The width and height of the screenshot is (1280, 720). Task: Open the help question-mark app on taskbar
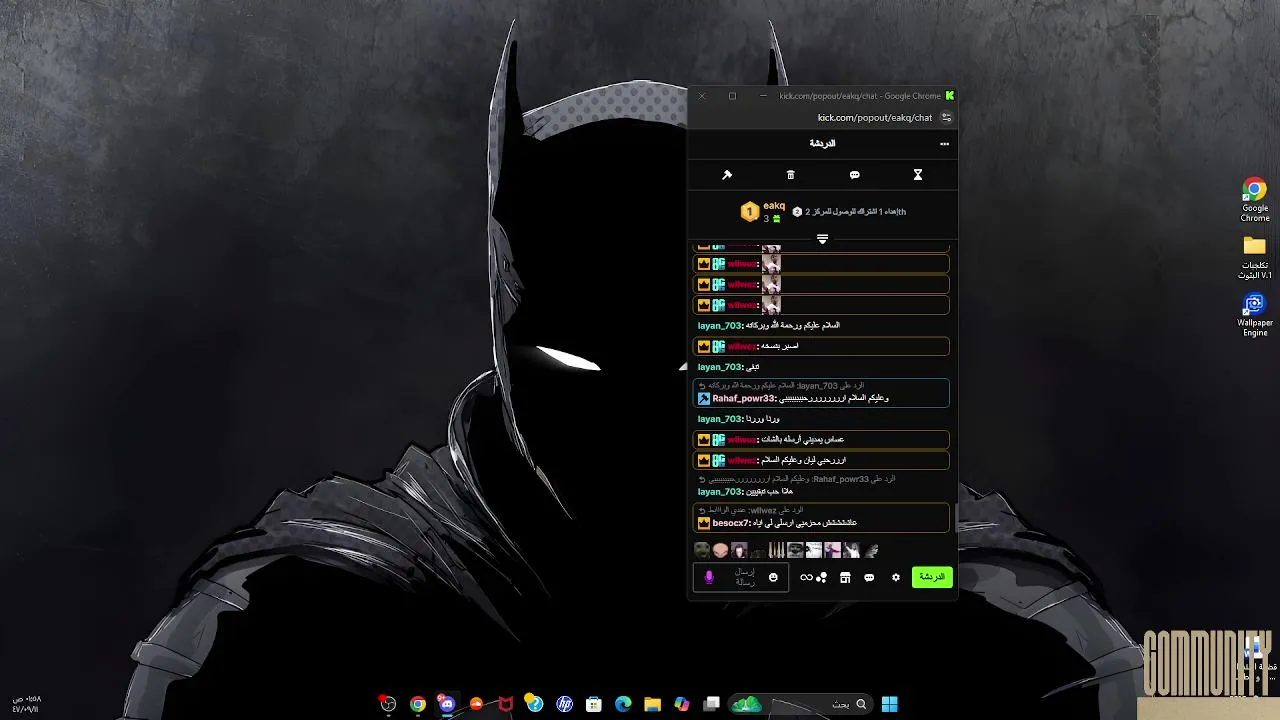[x=535, y=704]
